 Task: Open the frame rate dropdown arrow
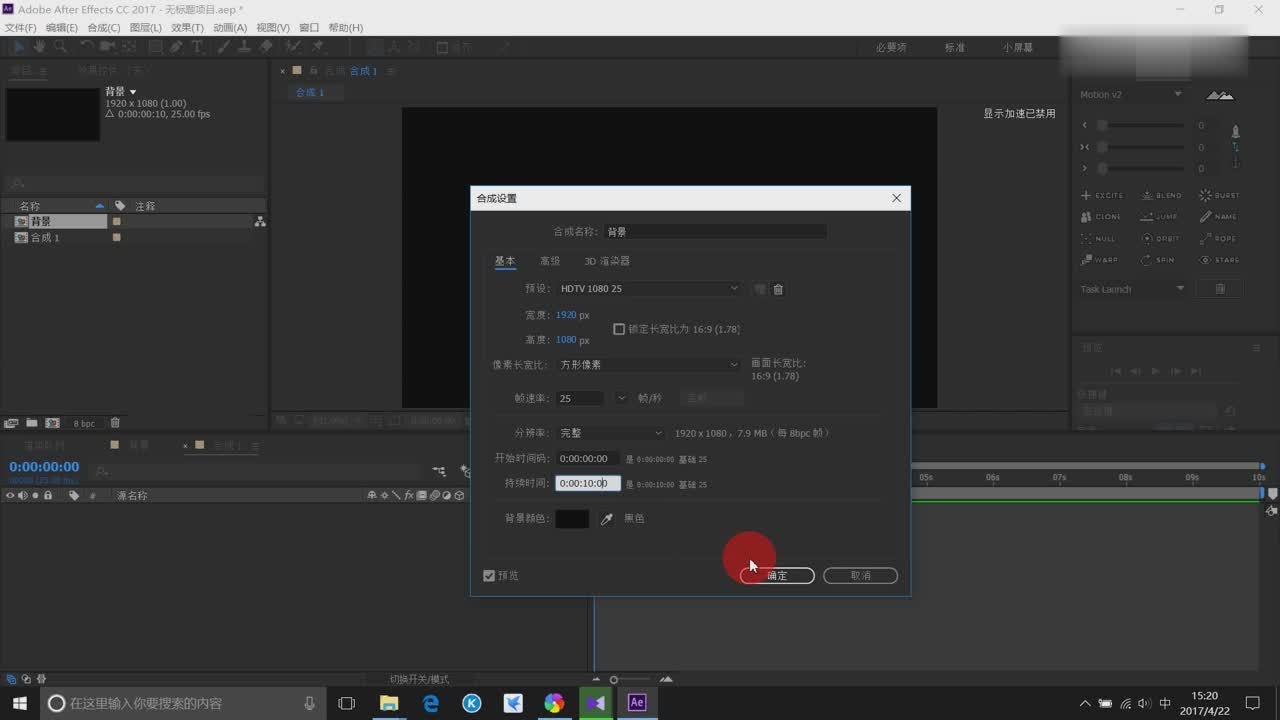coord(621,398)
